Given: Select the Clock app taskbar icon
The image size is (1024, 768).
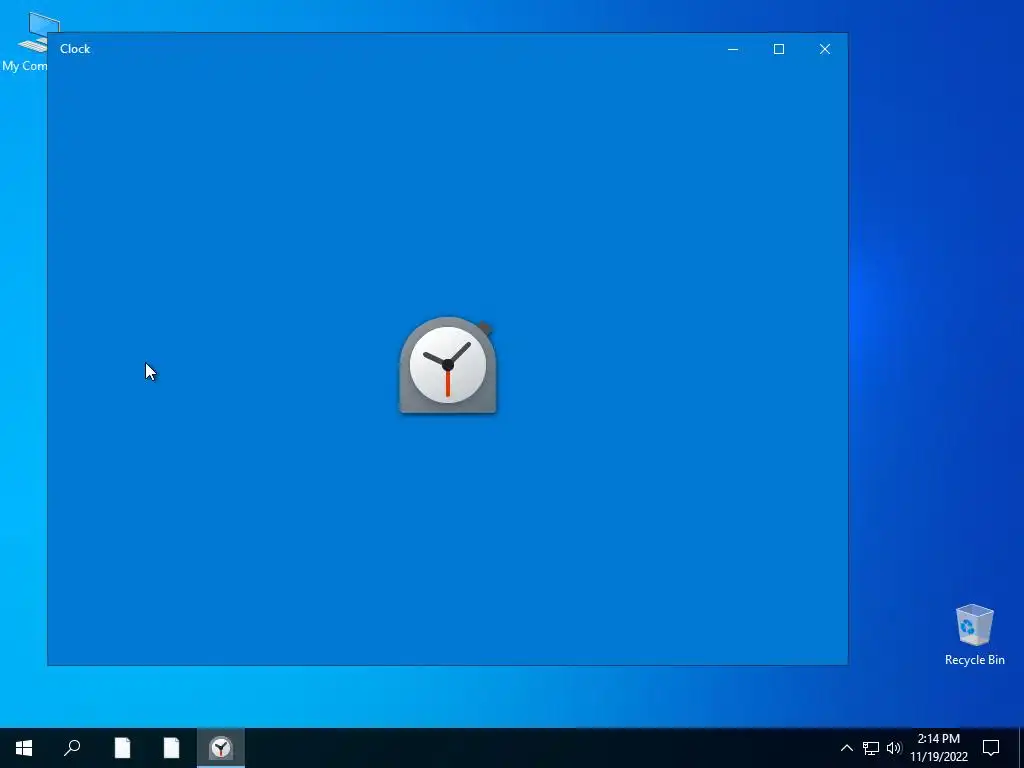Looking at the screenshot, I should pyautogui.click(x=221, y=748).
